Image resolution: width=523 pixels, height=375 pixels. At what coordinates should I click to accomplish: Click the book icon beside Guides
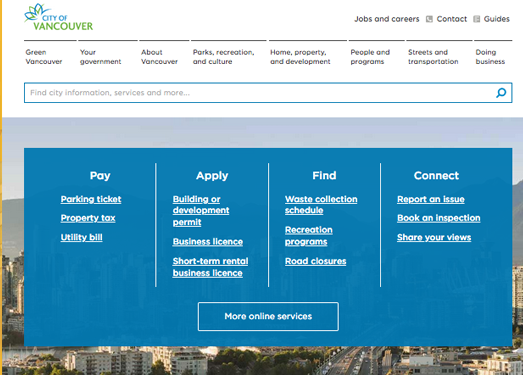tap(477, 19)
